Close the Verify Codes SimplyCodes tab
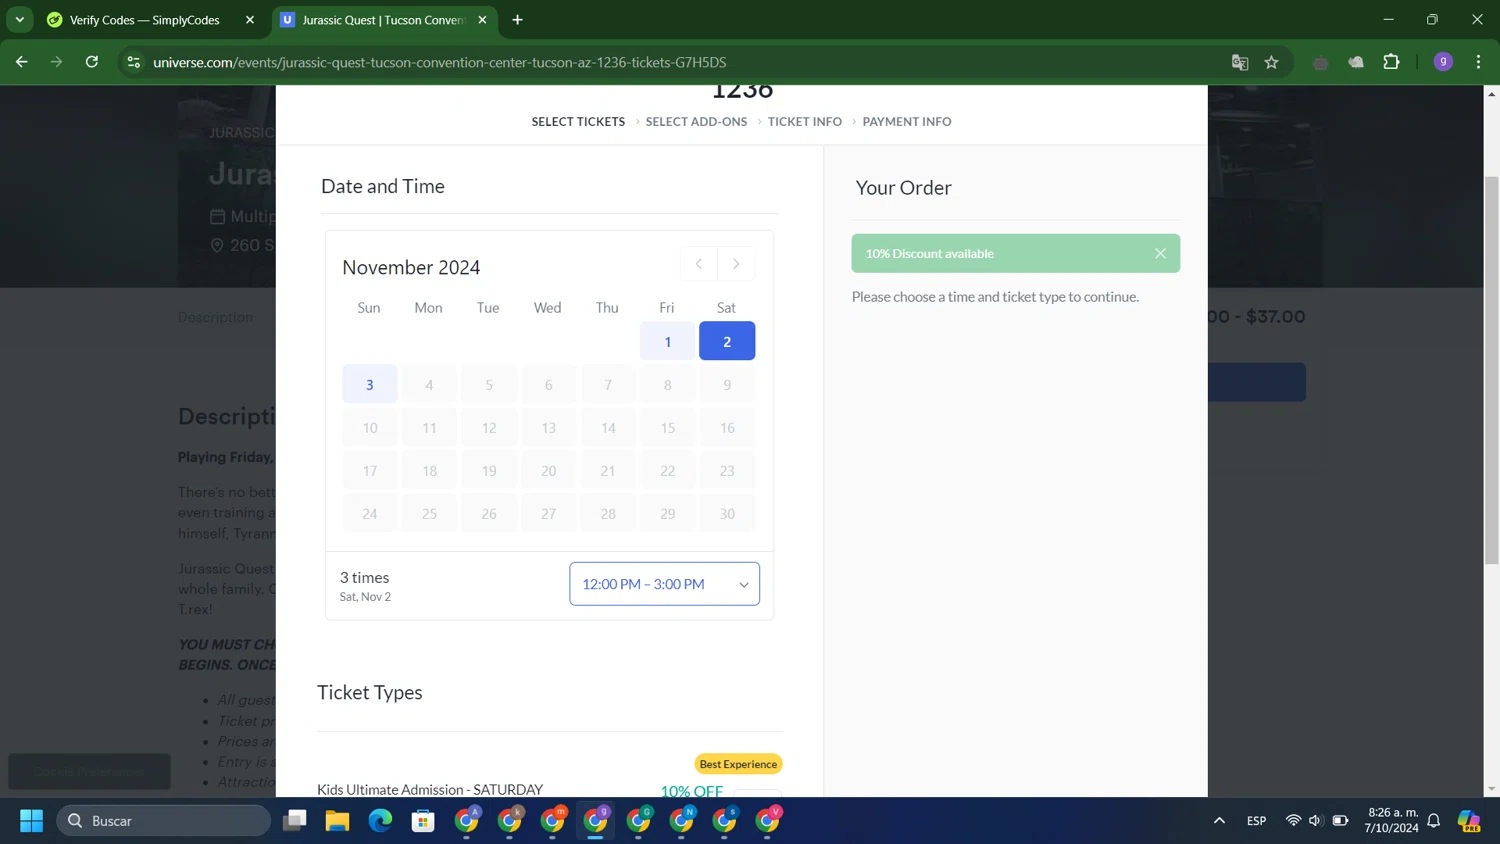Viewport: 1500px width, 844px height. [x=250, y=20]
